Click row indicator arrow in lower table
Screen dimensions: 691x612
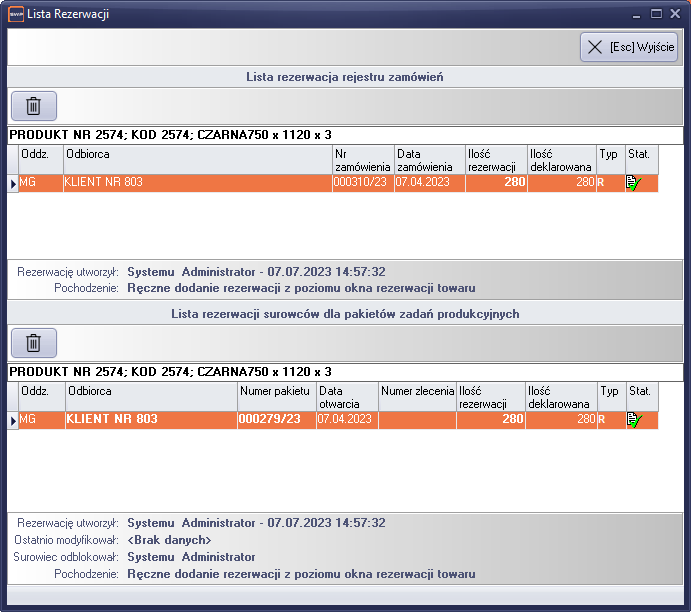(13, 420)
